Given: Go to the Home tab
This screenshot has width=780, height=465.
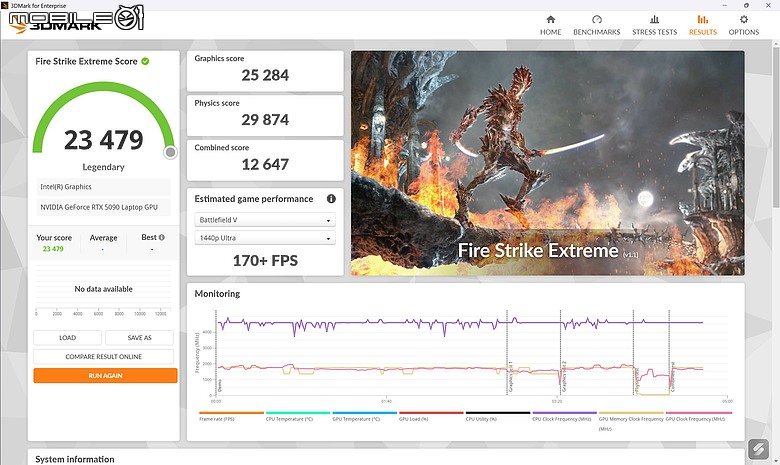Looking at the screenshot, I should (550, 25).
